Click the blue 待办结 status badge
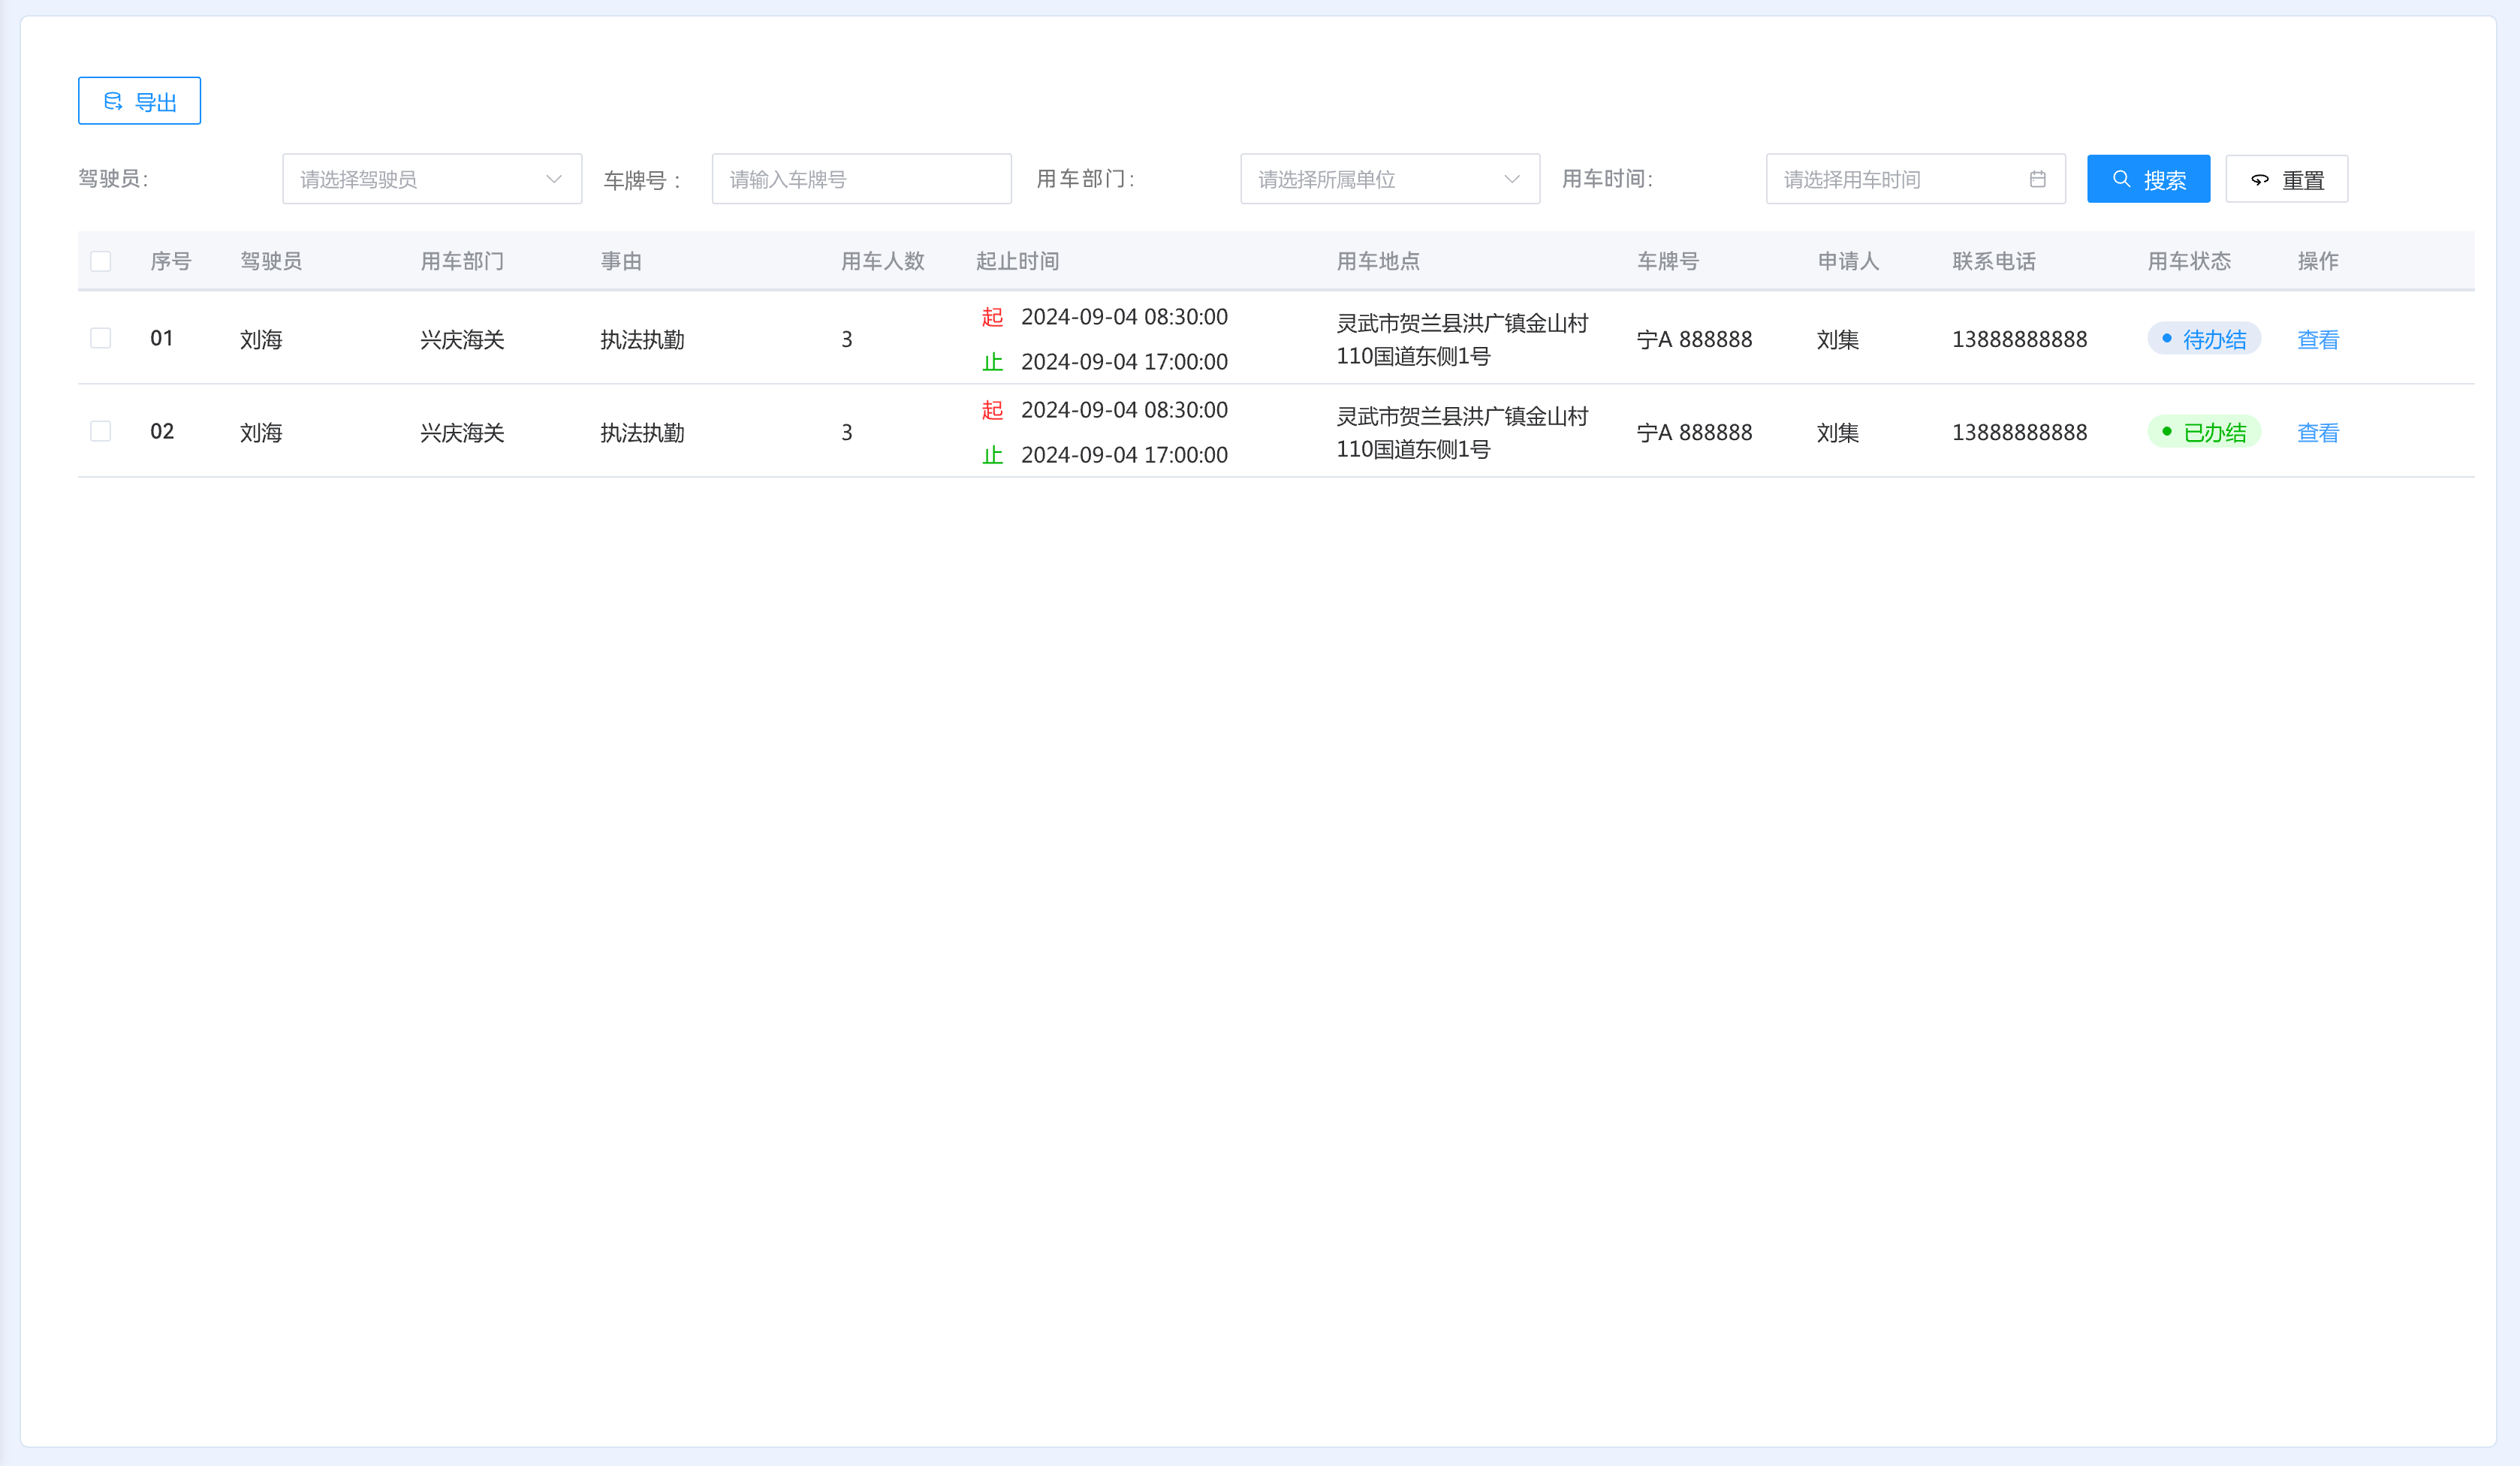 pyautogui.click(x=2203, y=339)
